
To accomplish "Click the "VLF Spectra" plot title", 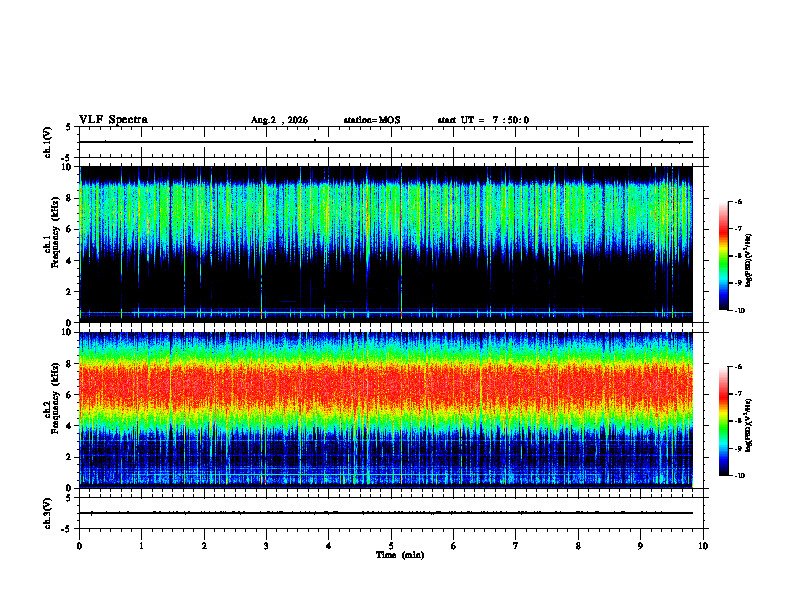I will point(113,120).
